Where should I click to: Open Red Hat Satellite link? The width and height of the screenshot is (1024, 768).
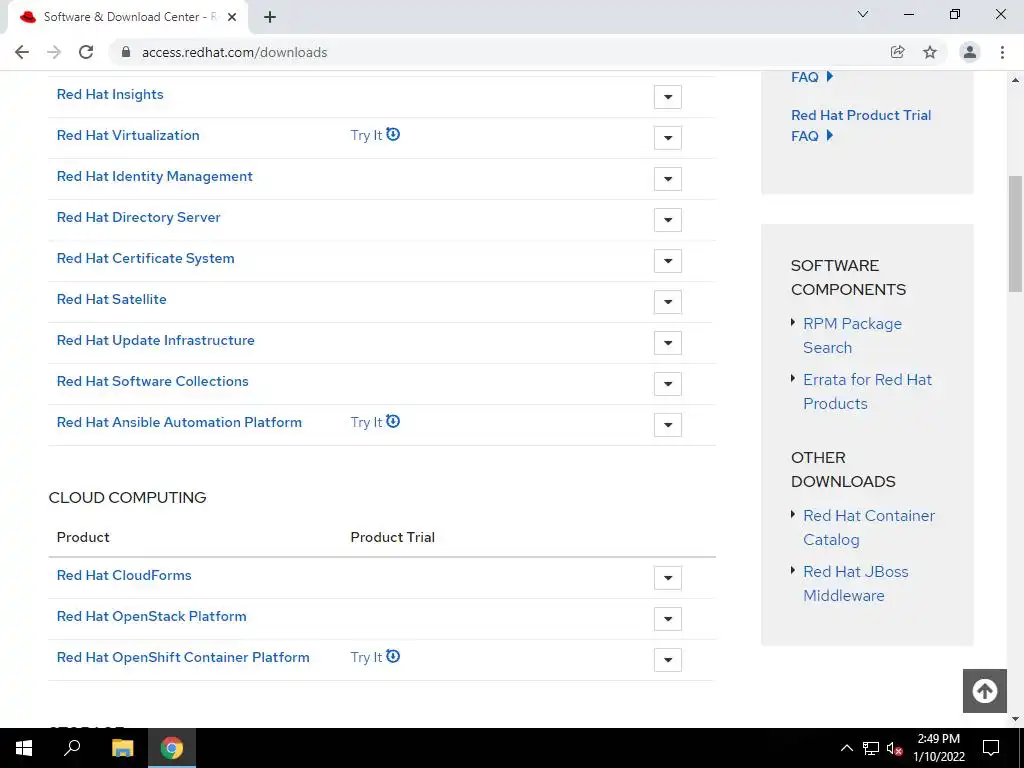click(x=111, y=299)
